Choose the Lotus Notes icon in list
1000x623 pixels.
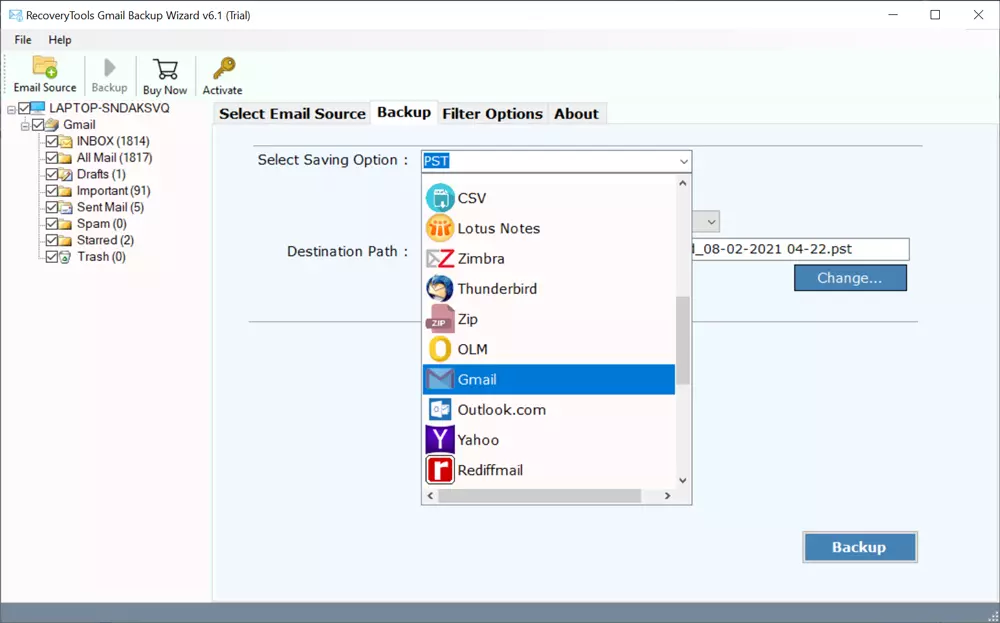(x=440, y=228)
